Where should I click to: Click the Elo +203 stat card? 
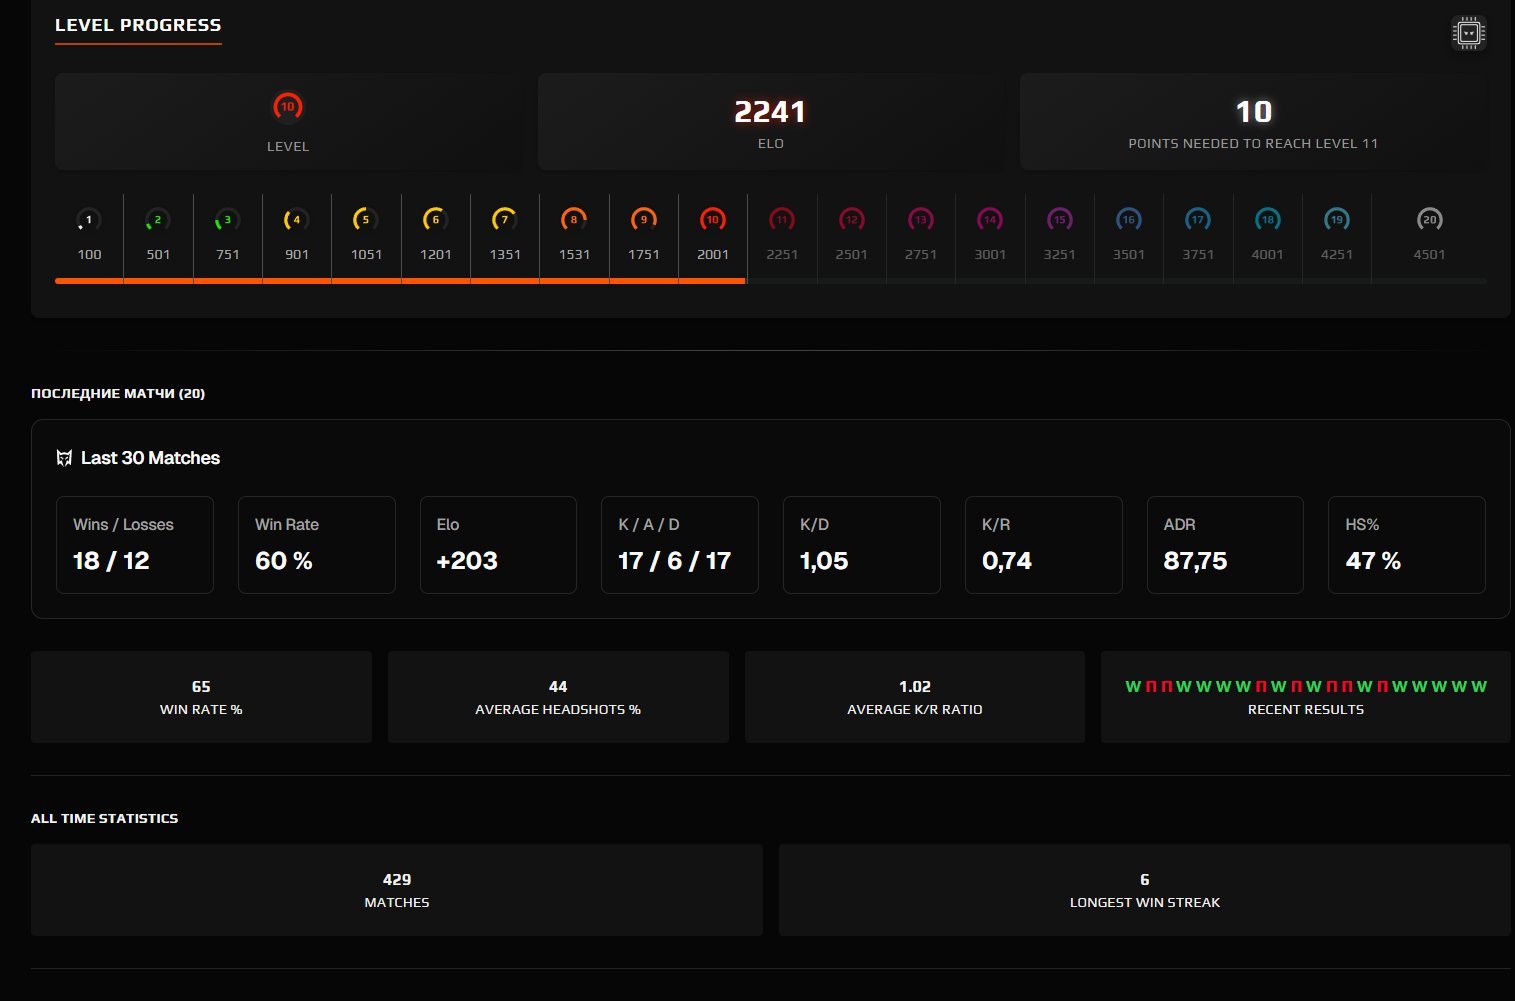[x=498, y=545]
